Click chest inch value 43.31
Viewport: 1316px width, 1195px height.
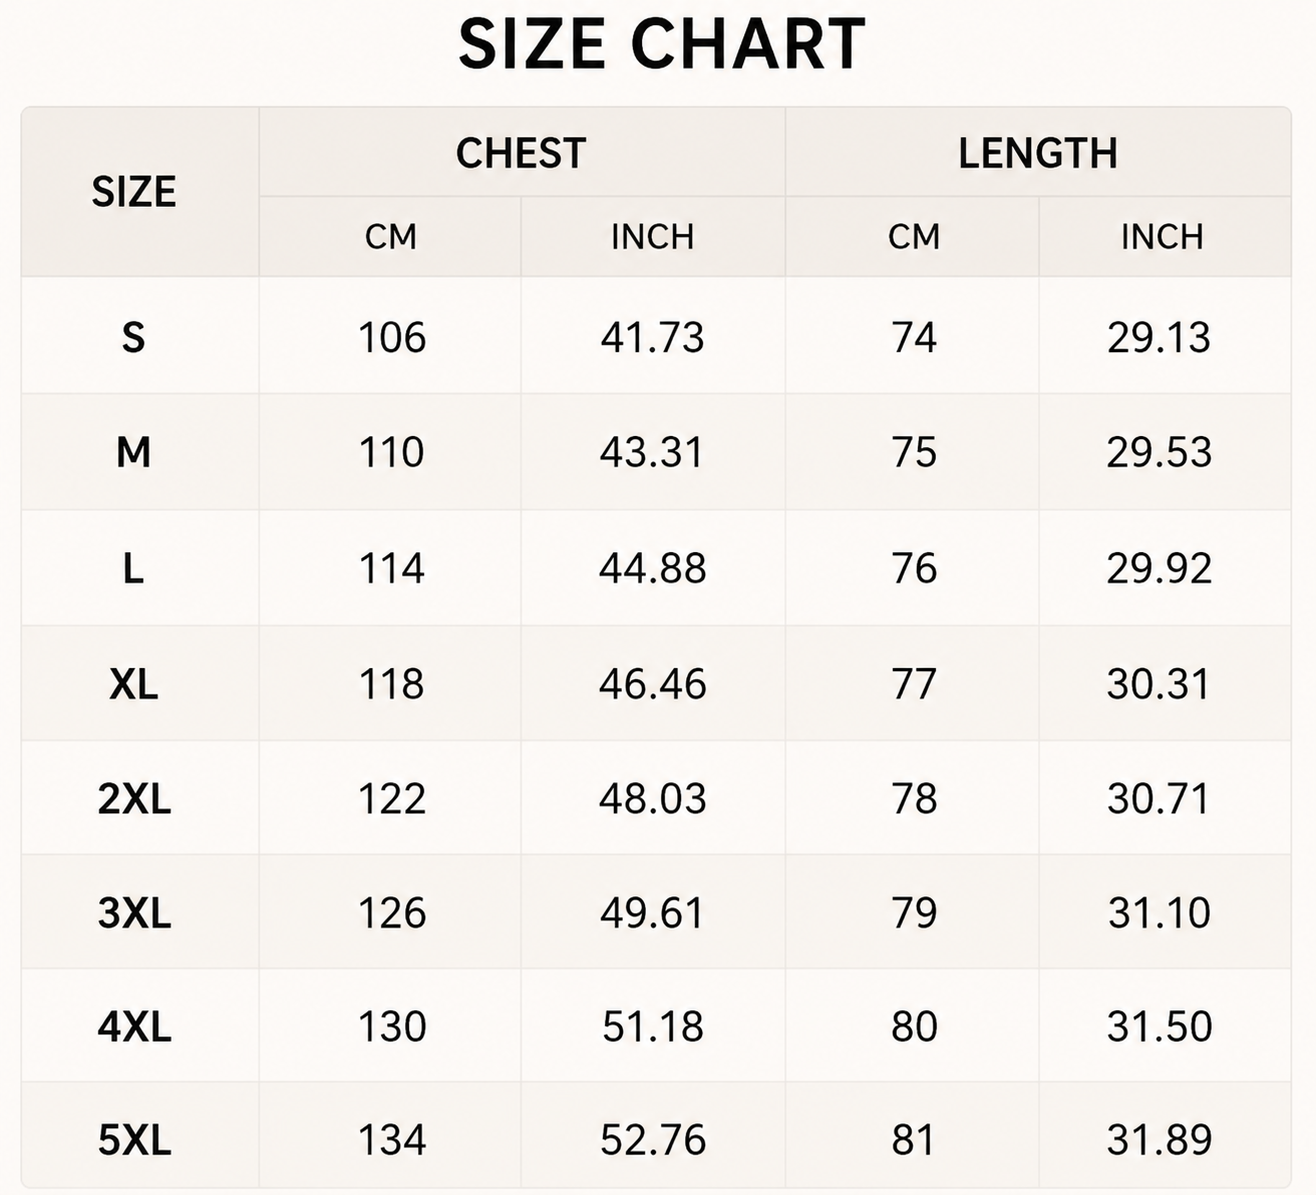pos(652,452)
